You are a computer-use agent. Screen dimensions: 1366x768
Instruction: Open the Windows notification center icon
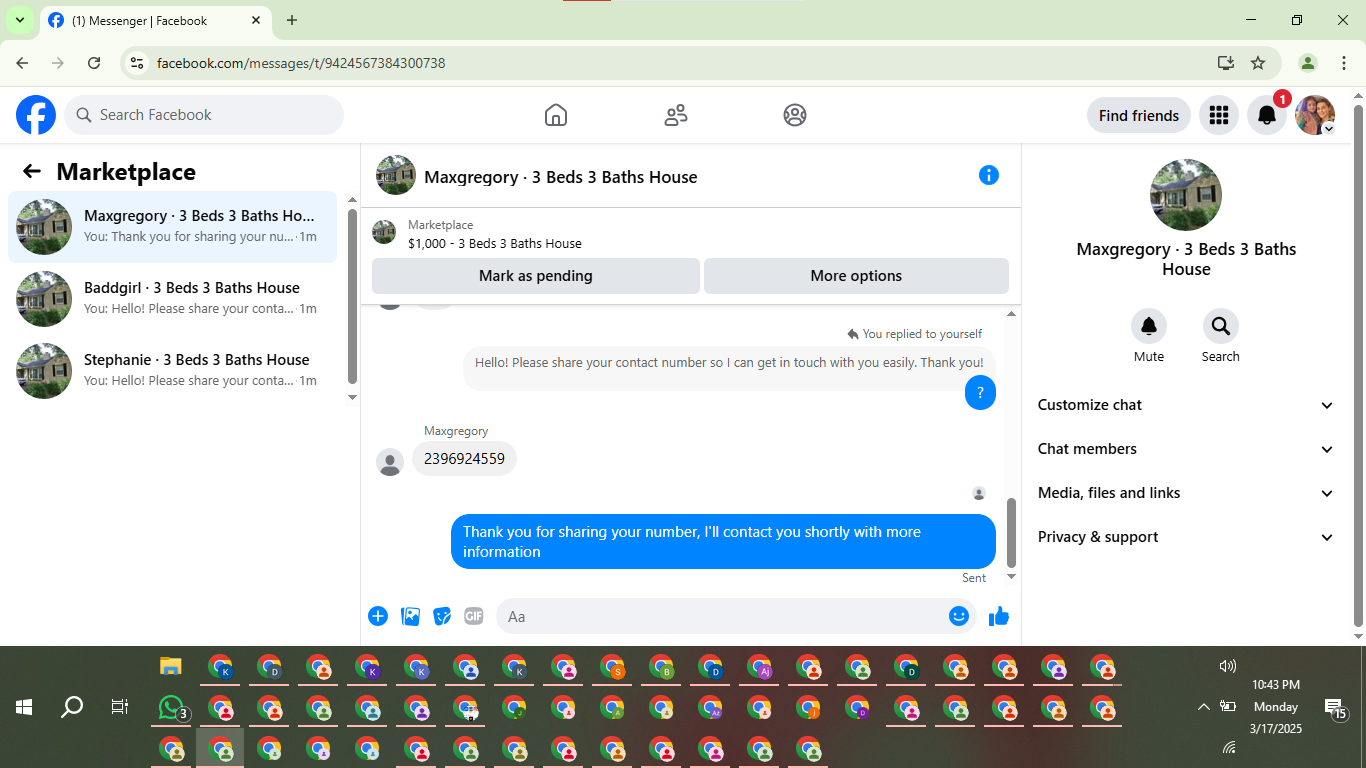(x=1335, y=709)
